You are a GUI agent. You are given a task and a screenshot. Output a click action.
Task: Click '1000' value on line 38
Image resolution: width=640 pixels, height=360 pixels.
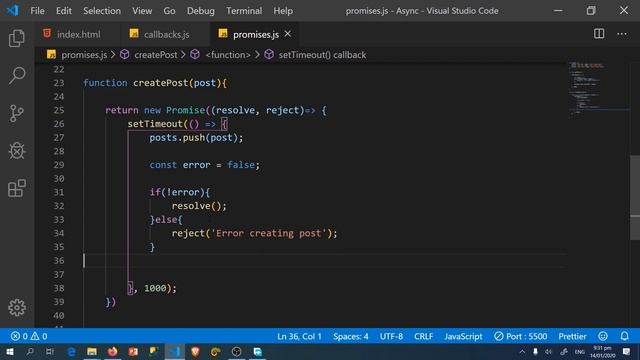155,288
